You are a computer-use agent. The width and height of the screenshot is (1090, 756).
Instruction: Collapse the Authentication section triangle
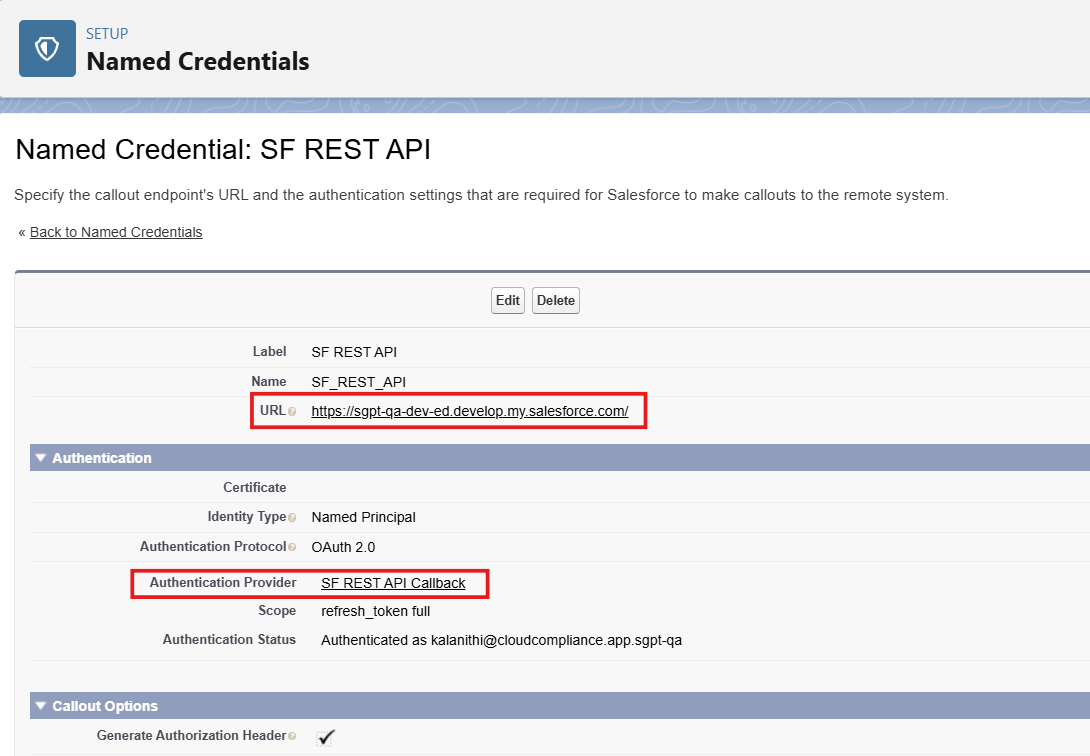tap(41, 458)
